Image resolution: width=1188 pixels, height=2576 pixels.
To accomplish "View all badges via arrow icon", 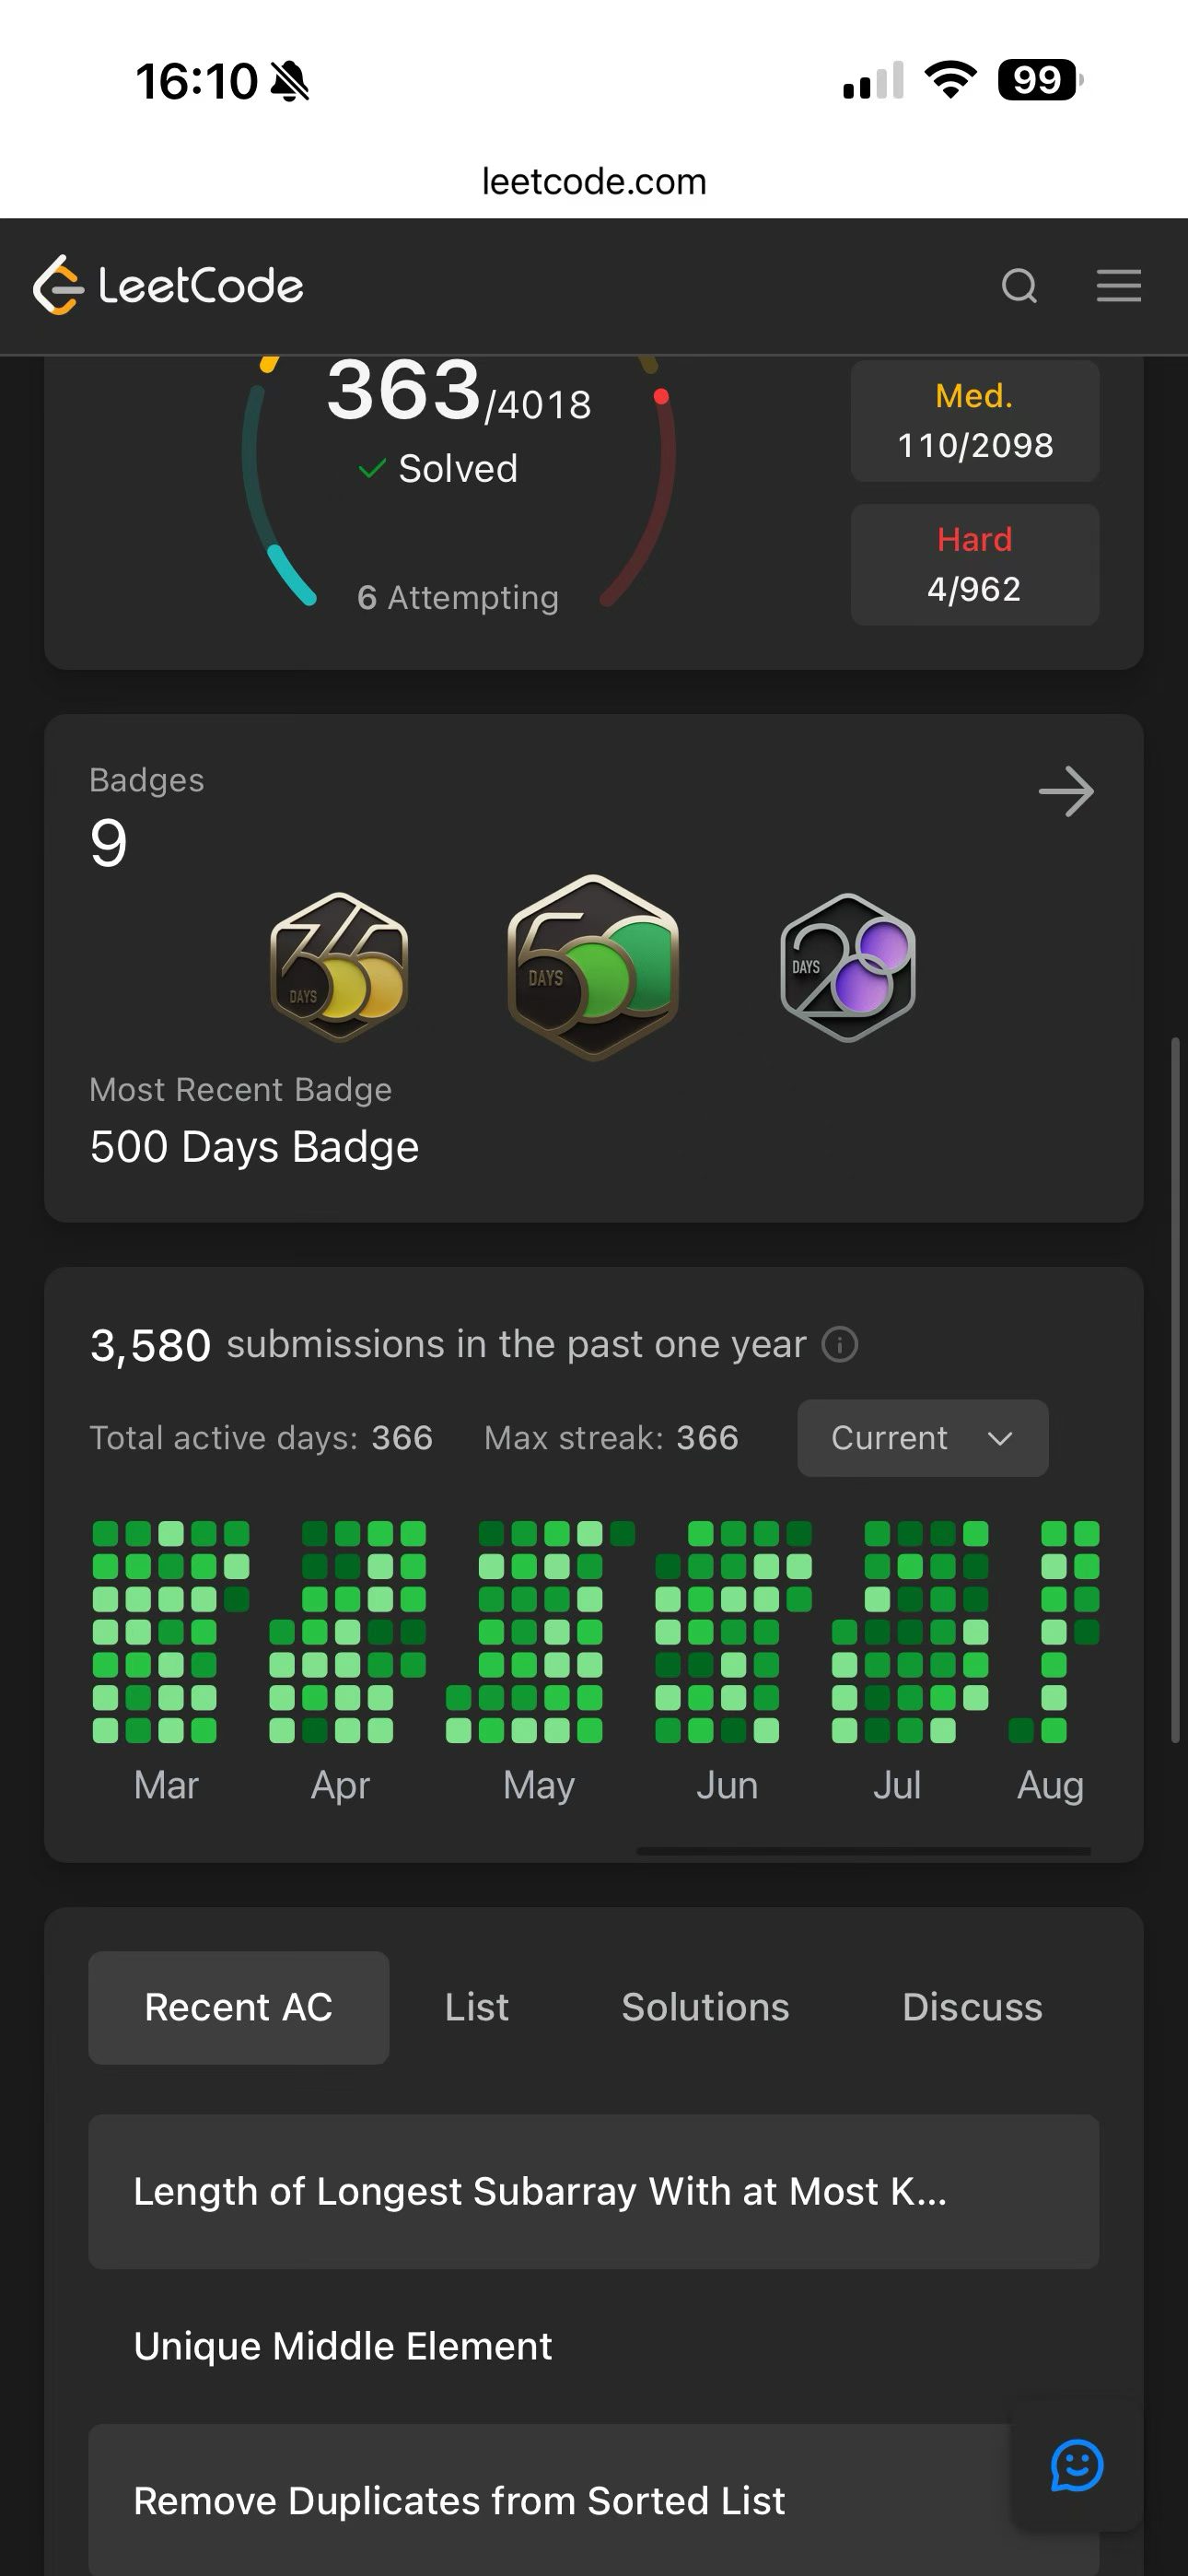I will (1066, 792).
